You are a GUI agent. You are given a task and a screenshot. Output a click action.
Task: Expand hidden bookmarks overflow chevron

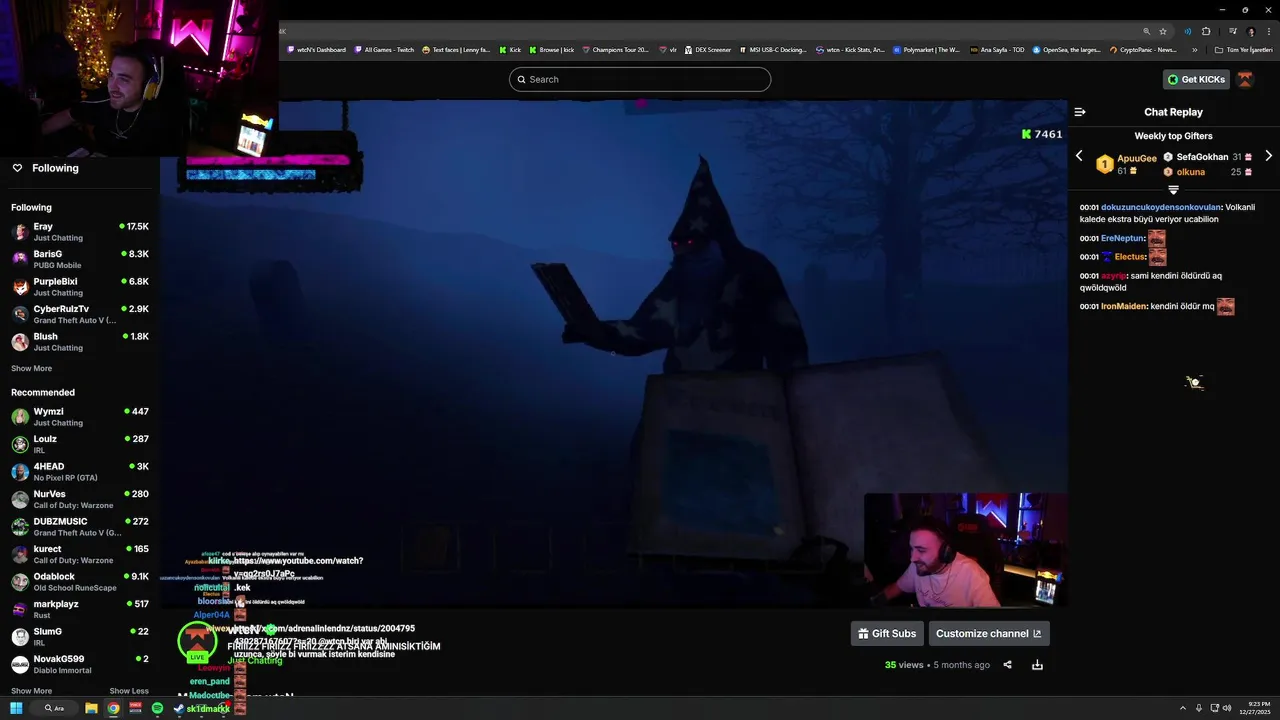[1194, 49]
